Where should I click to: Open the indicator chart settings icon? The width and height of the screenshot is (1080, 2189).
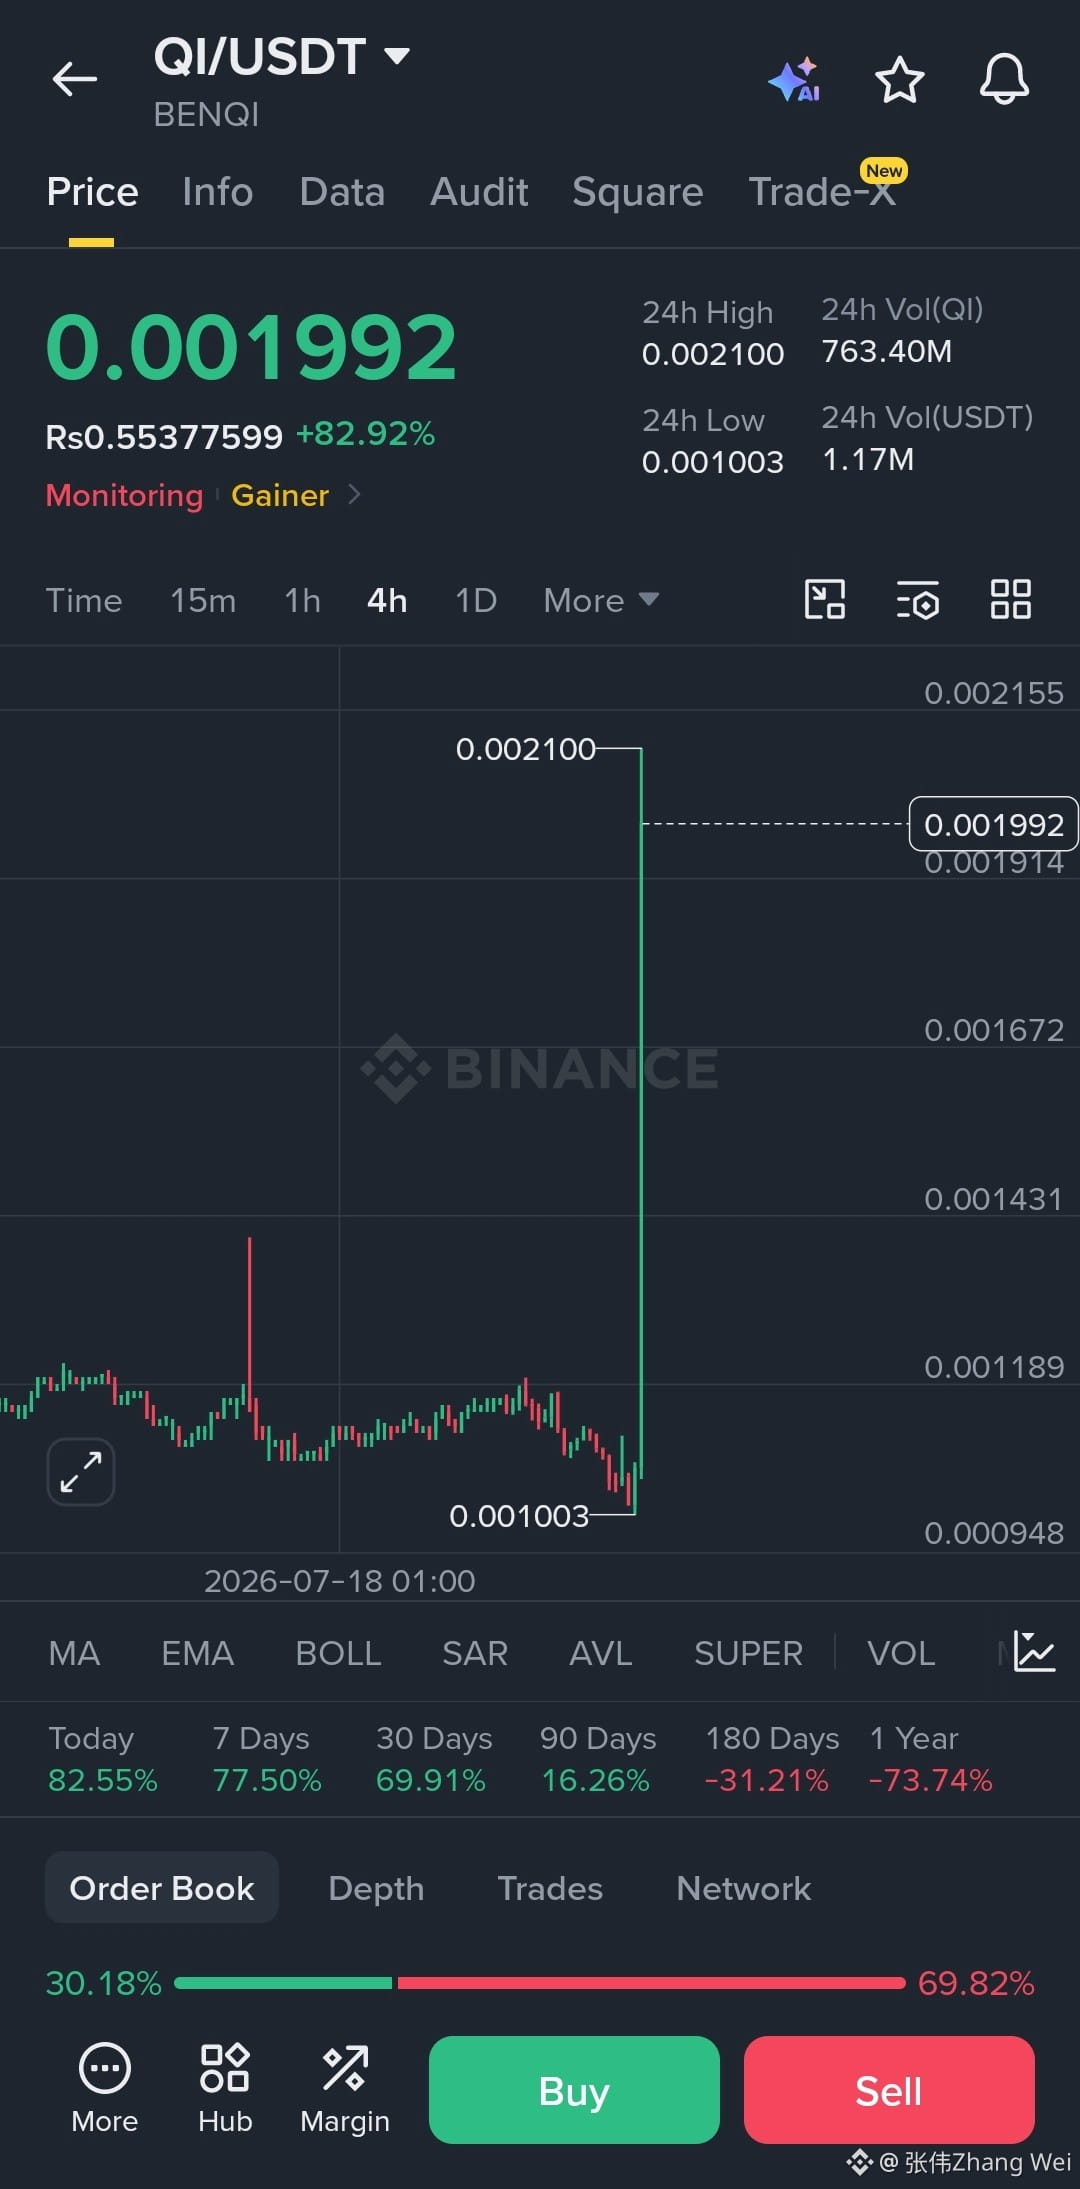[1034, 1652]
